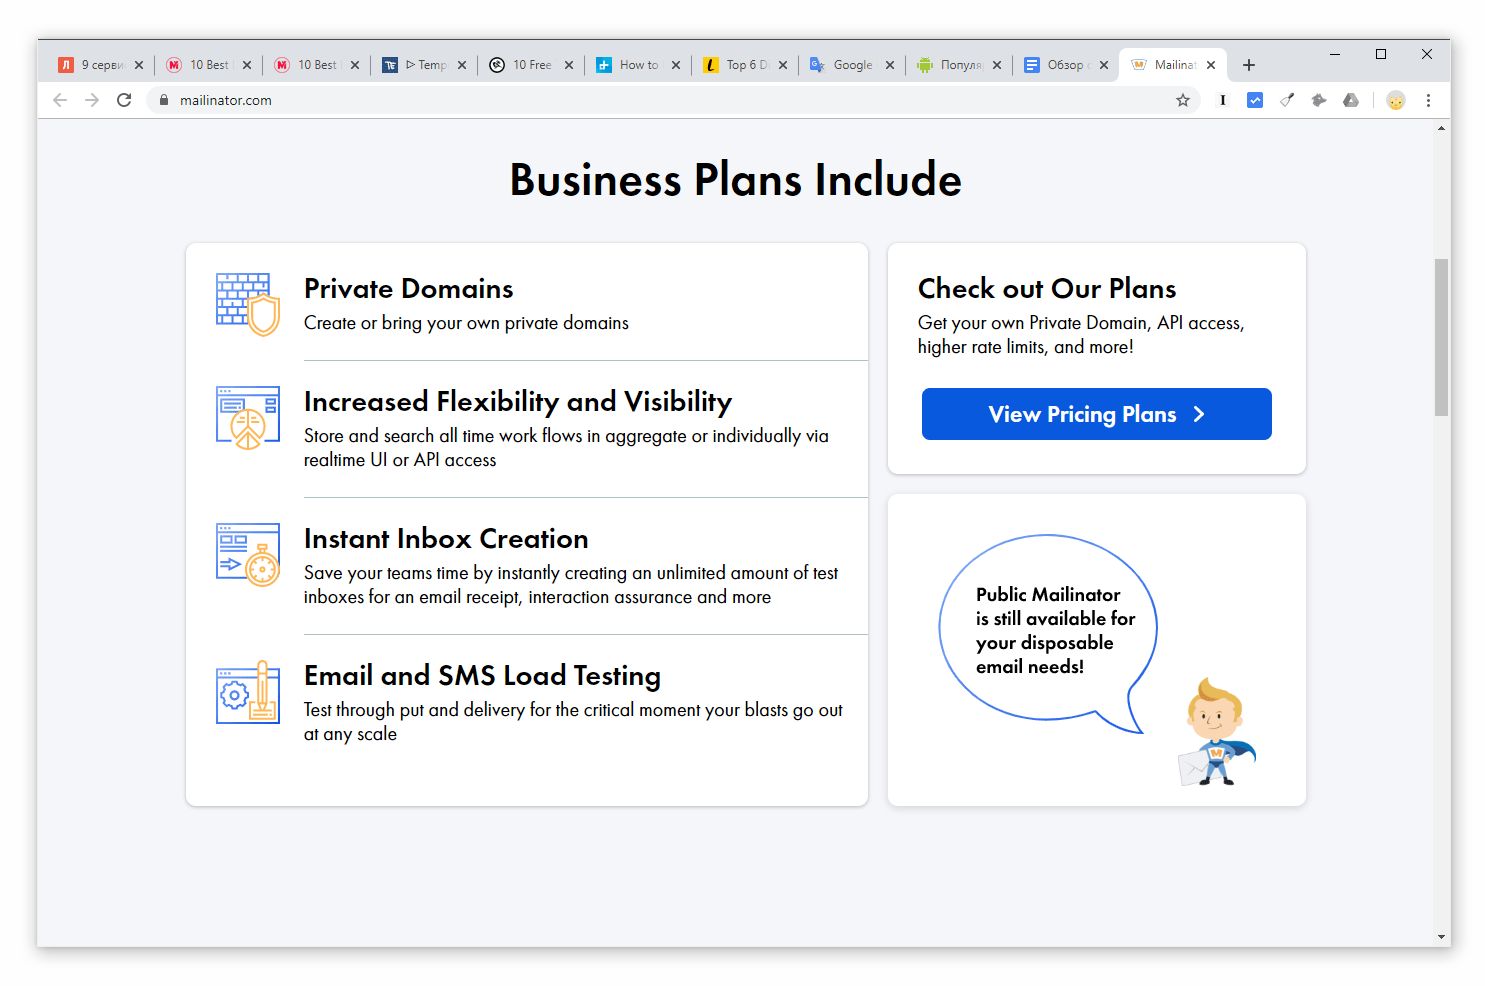Click the scrollbar up arrow
Viewport: 1485px width, 986px height.
[1441, 128]
